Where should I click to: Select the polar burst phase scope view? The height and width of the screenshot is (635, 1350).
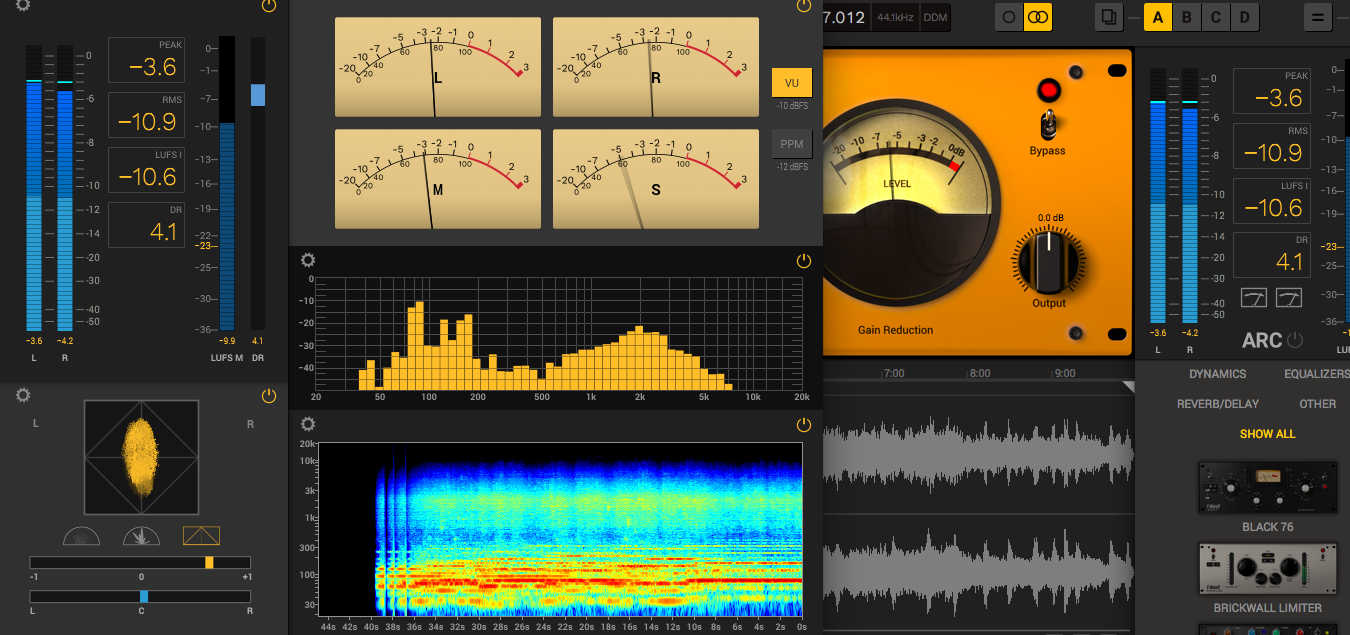pos(141,537)
